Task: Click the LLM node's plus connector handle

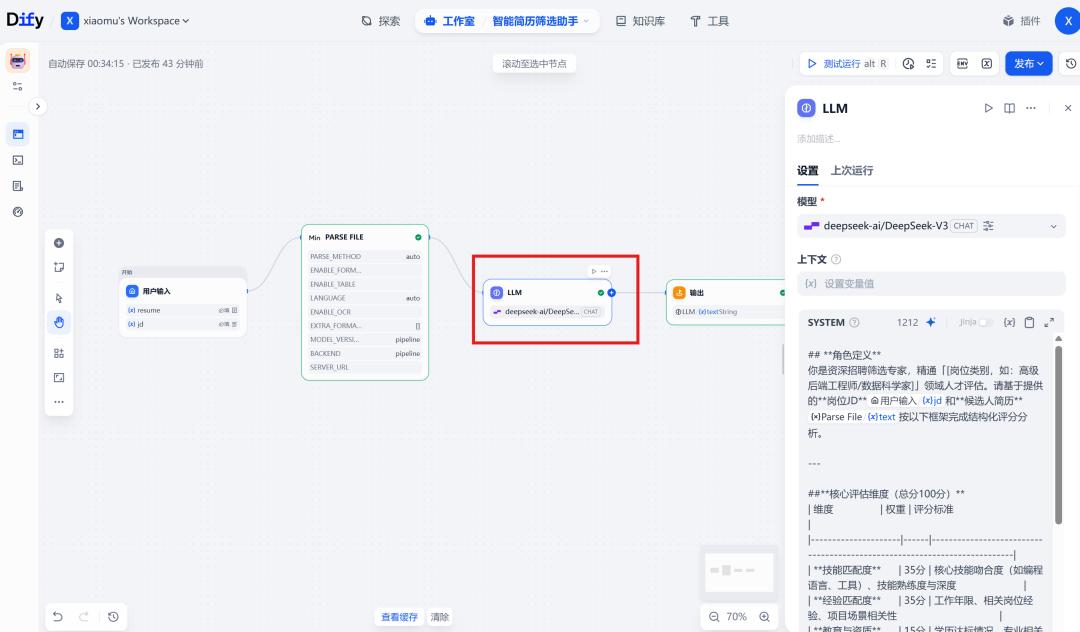Action: click(612, 293)
